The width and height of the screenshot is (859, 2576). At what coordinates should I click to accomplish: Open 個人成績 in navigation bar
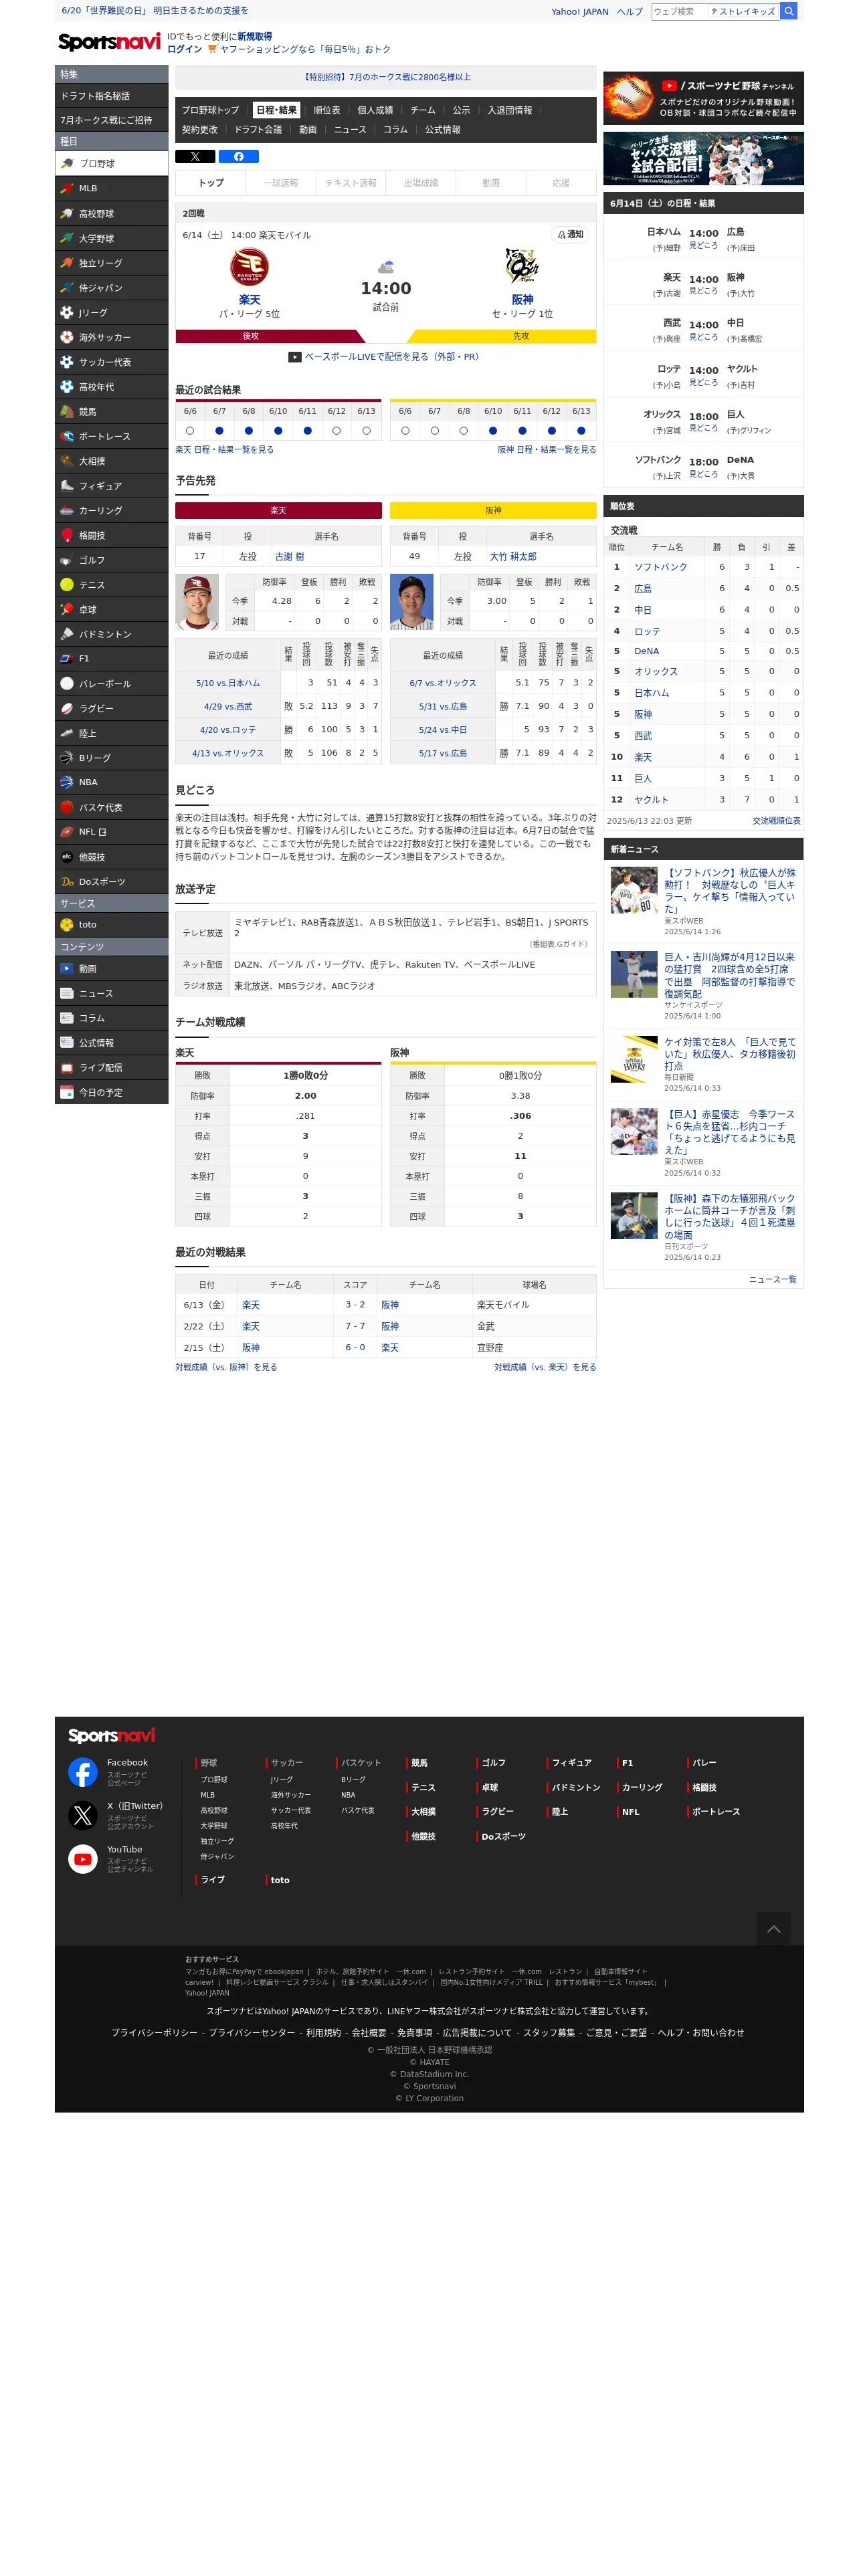(x=375, y=110)
